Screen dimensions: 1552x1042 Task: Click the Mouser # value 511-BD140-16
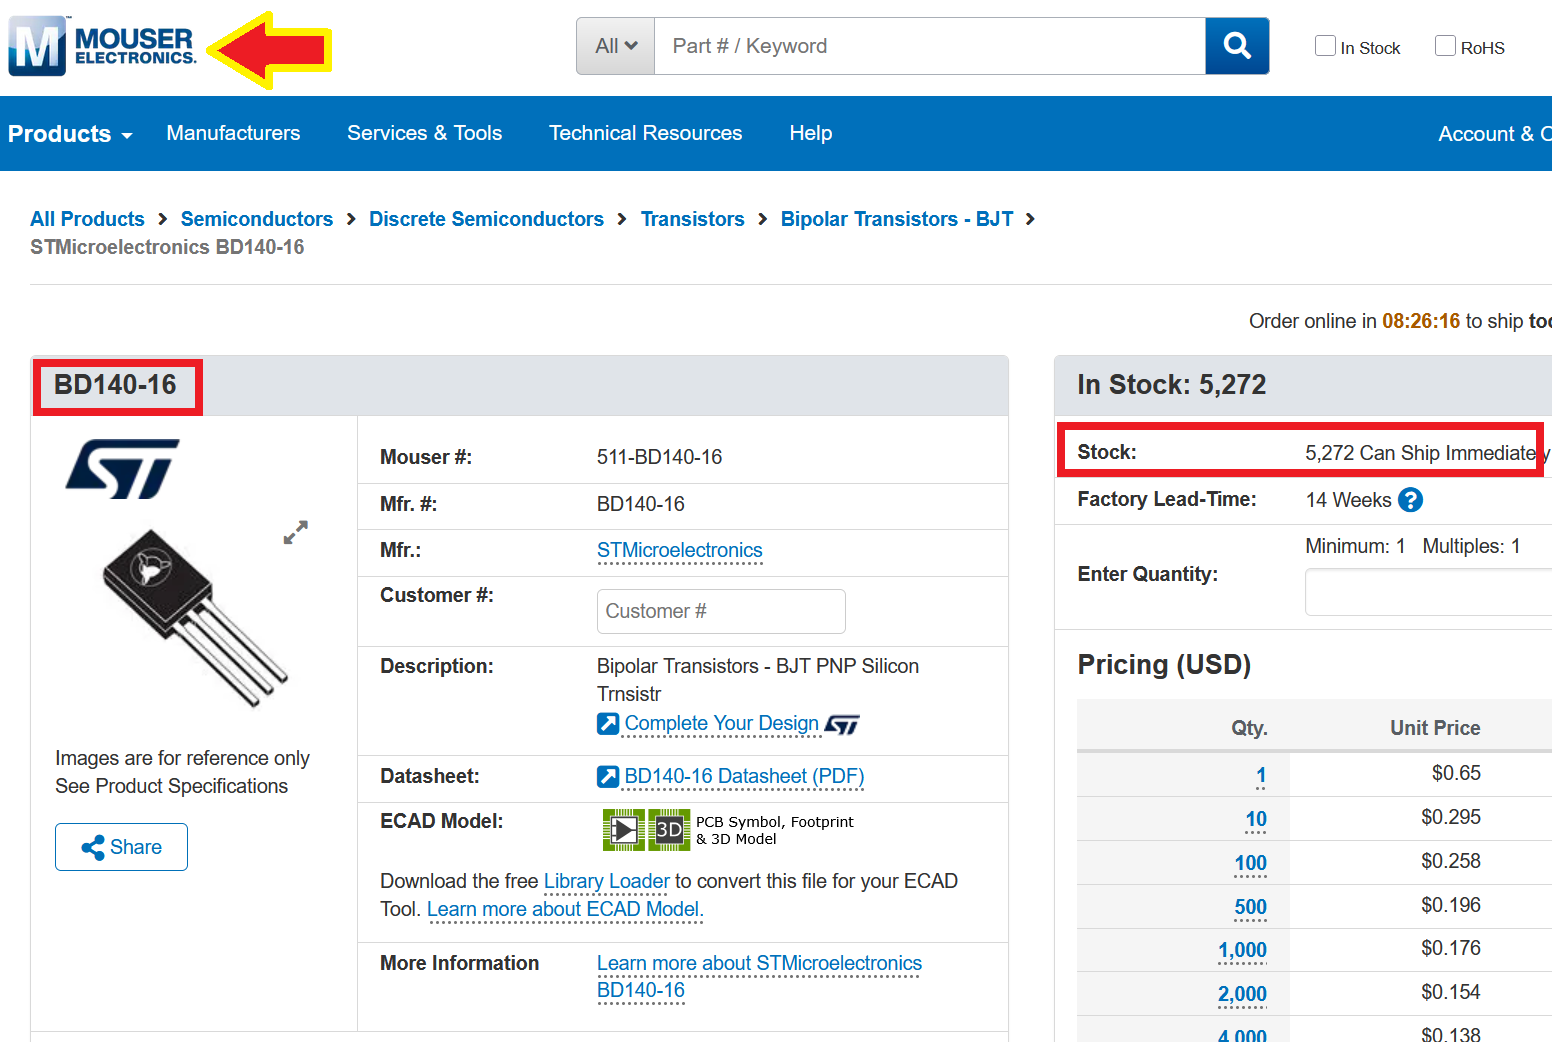[x=659, y=457]
